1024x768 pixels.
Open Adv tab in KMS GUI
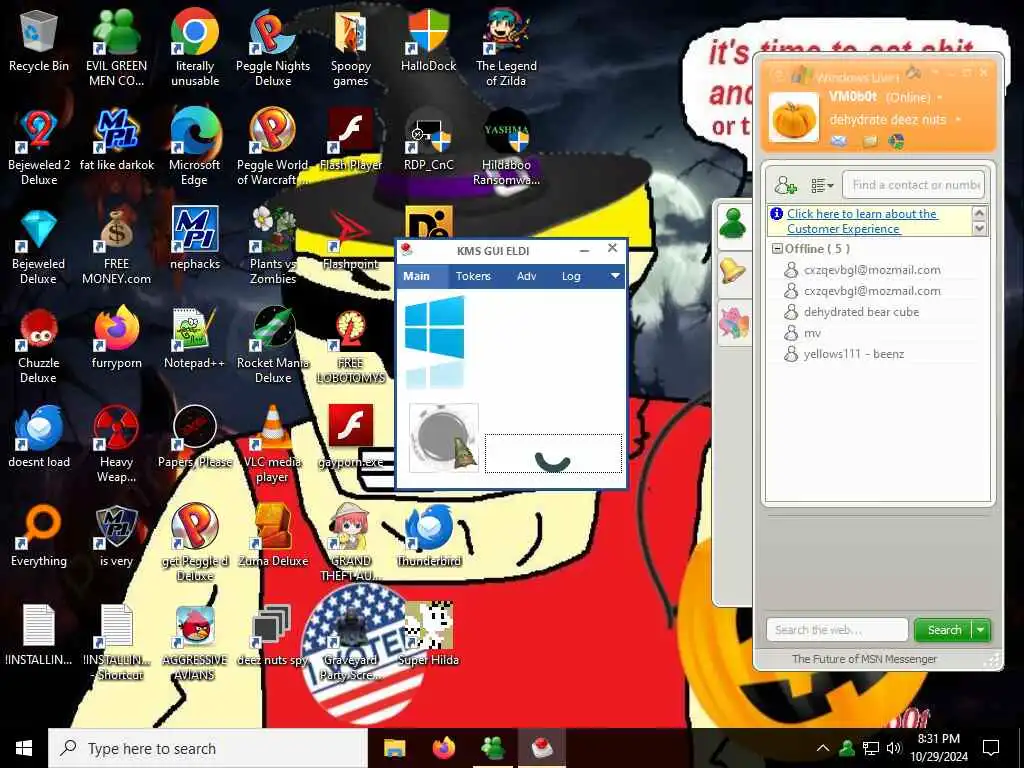526,276
